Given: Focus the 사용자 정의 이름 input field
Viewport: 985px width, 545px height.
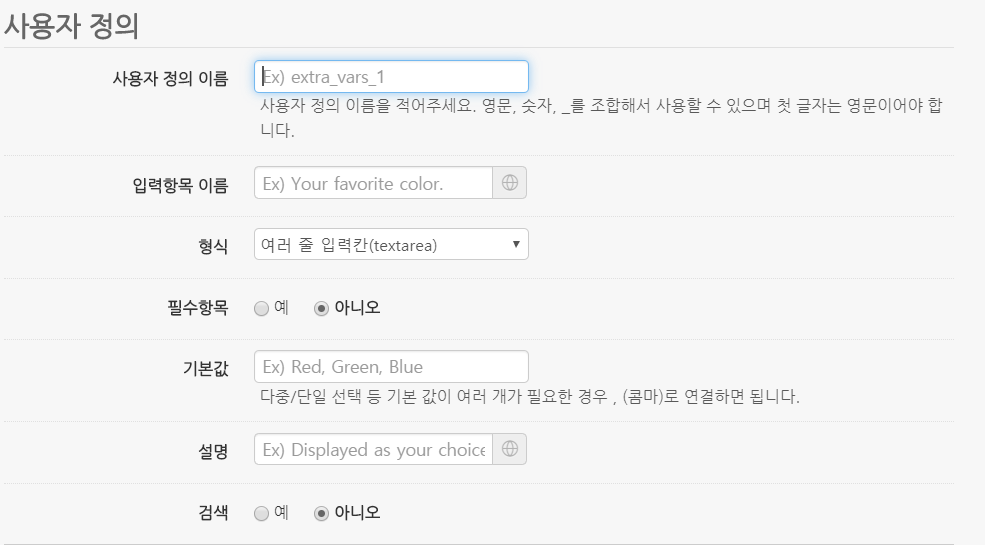Looking at the screenshot, I should (x=391, y=76).
